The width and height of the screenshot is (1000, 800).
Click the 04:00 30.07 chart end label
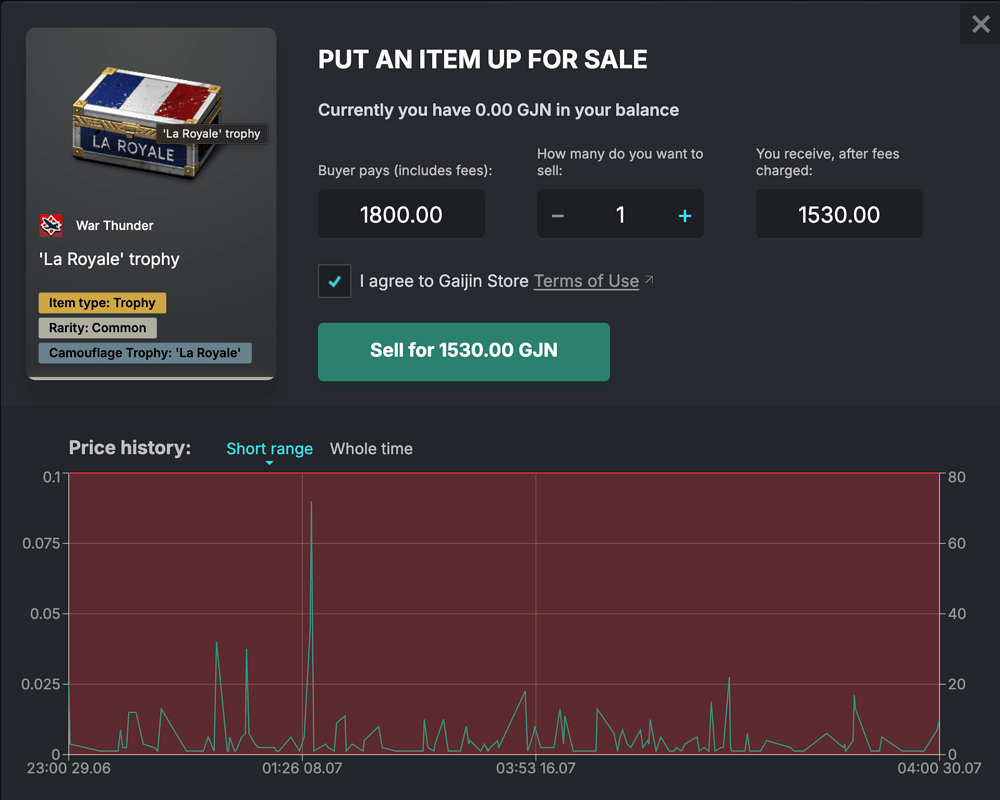(x=939, y=768)
